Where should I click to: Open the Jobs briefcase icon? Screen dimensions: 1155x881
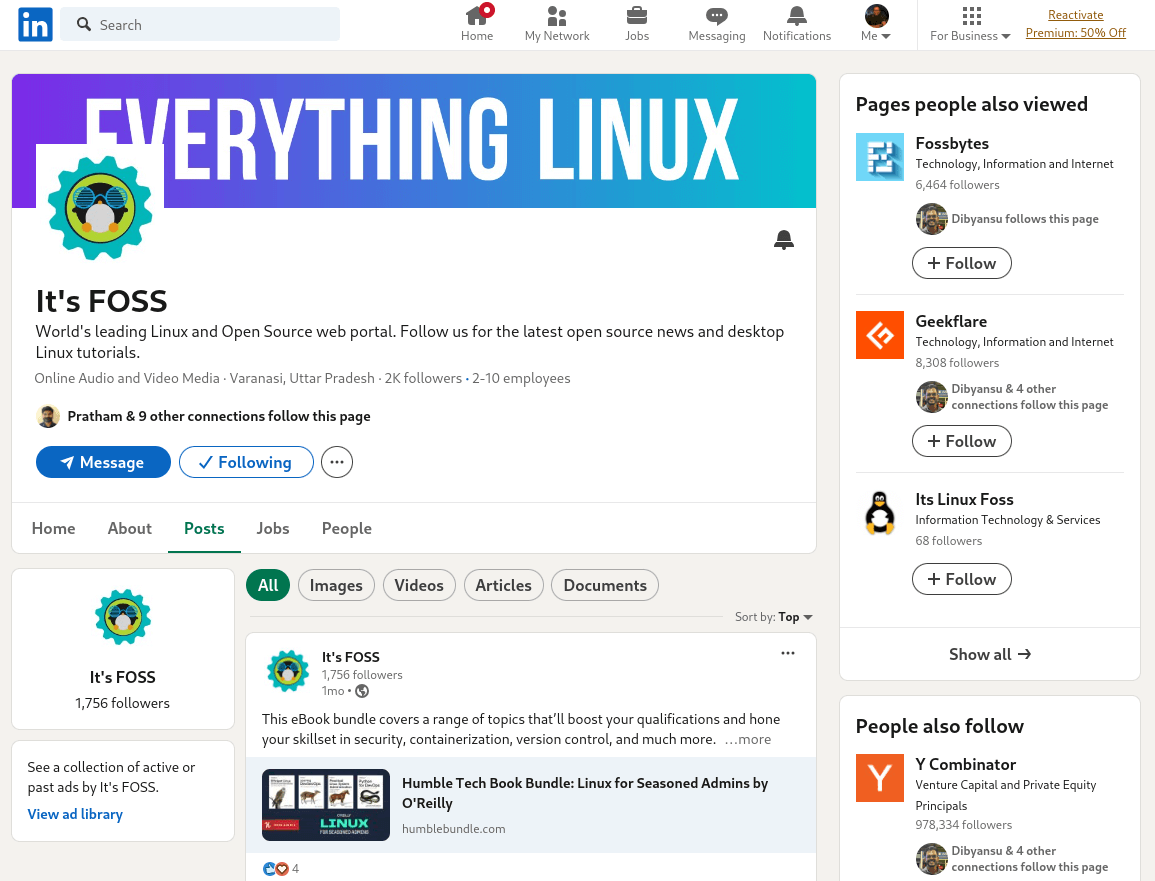(x=637, y=22)
